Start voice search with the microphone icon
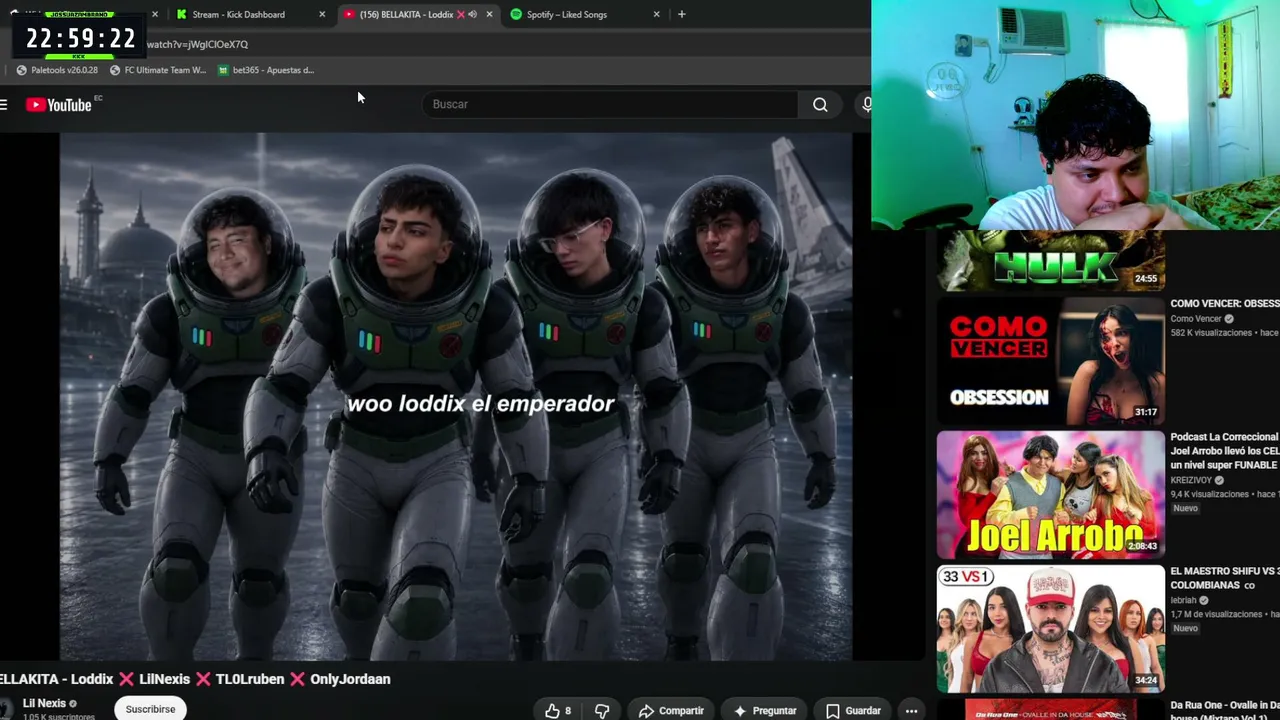1280x720 pixels. [x=865, y=104]
